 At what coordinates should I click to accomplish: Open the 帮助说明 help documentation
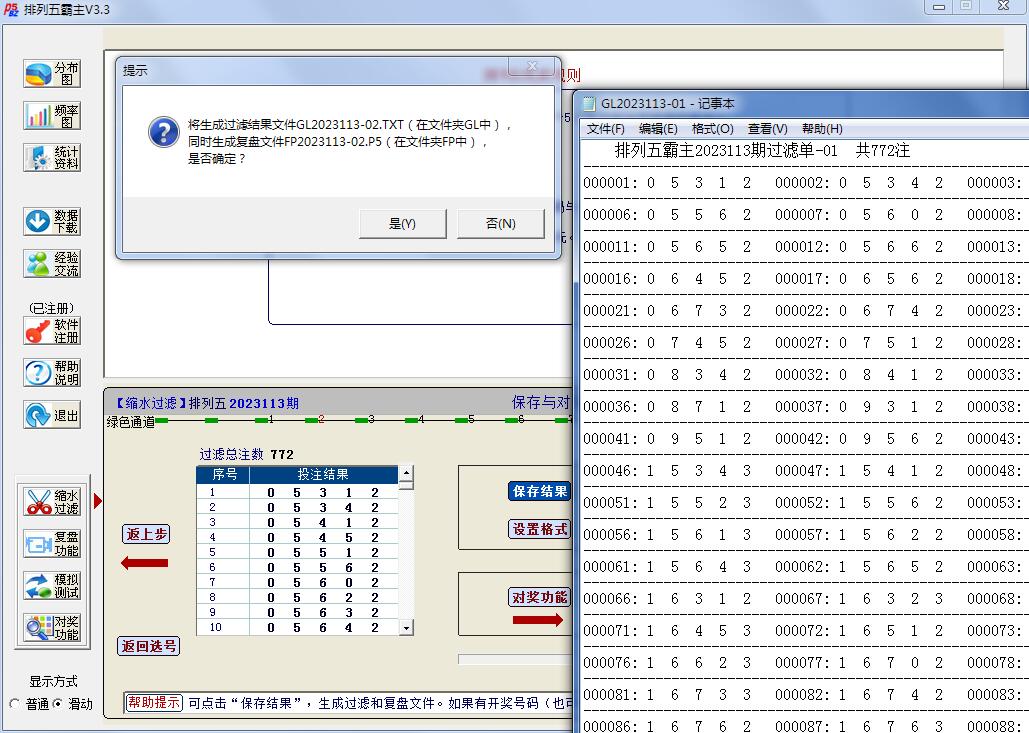[x=50, y=373]
